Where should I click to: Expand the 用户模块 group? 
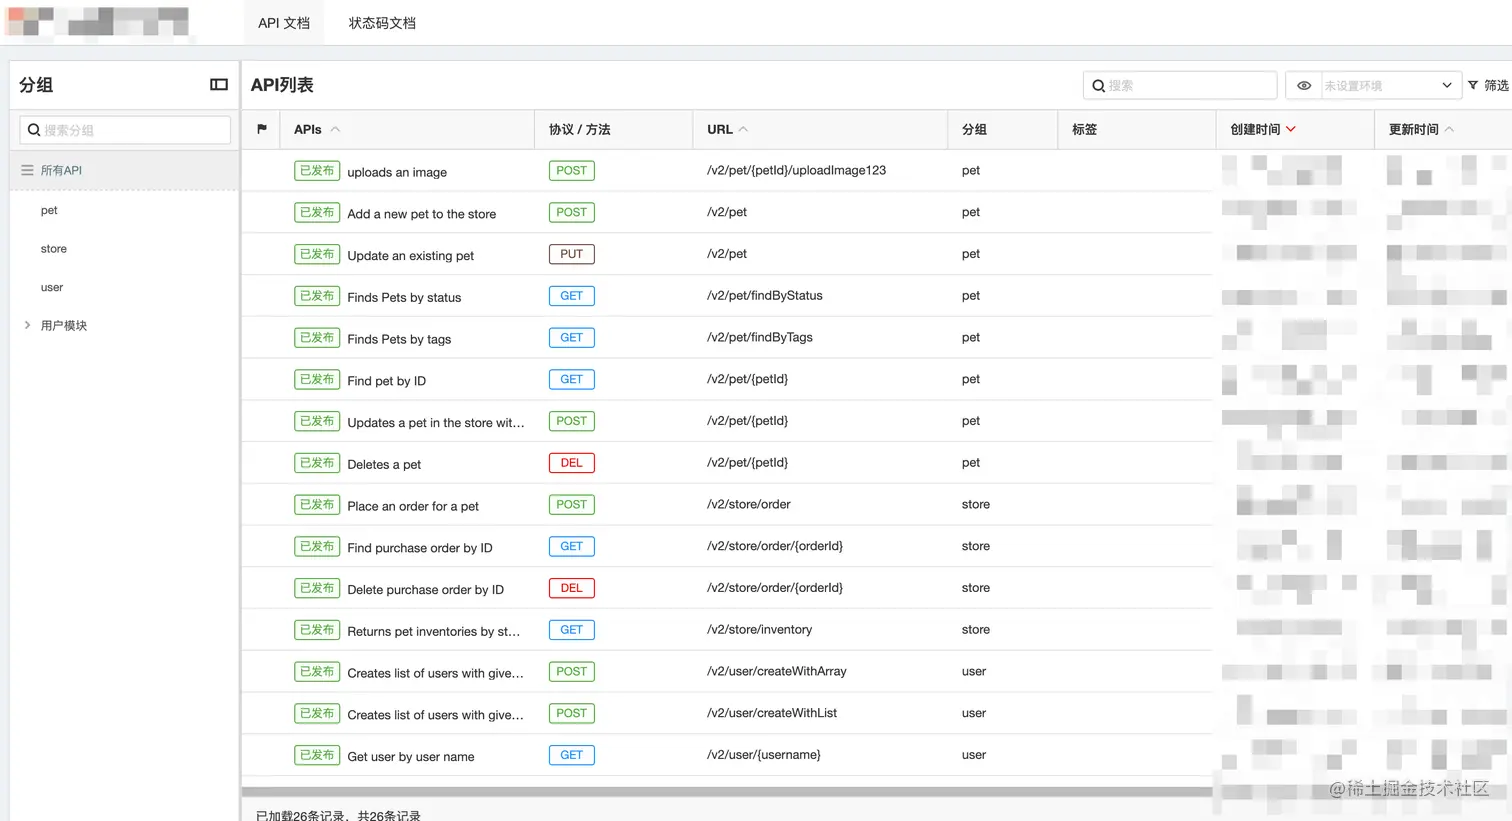coord(27,325)
